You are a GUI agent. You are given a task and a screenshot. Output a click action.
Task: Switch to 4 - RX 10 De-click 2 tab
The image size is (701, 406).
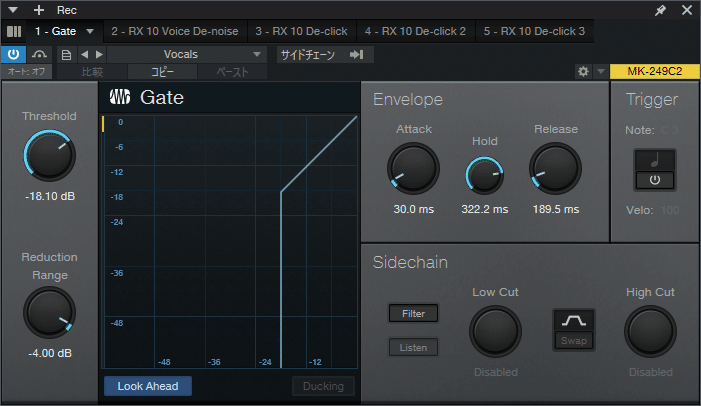(x=415, y=31)
